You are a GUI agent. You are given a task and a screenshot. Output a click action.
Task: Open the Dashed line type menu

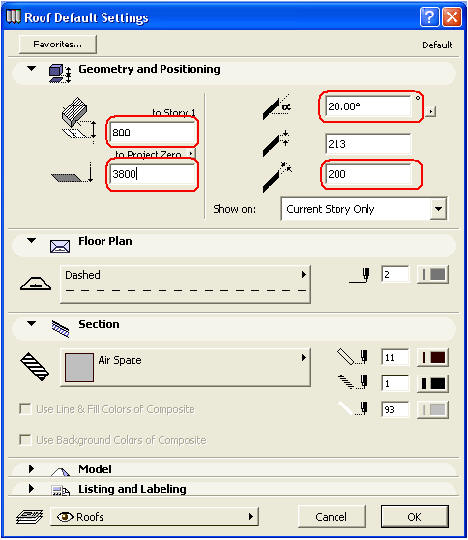pyautogui.click(x=185, y=284)
